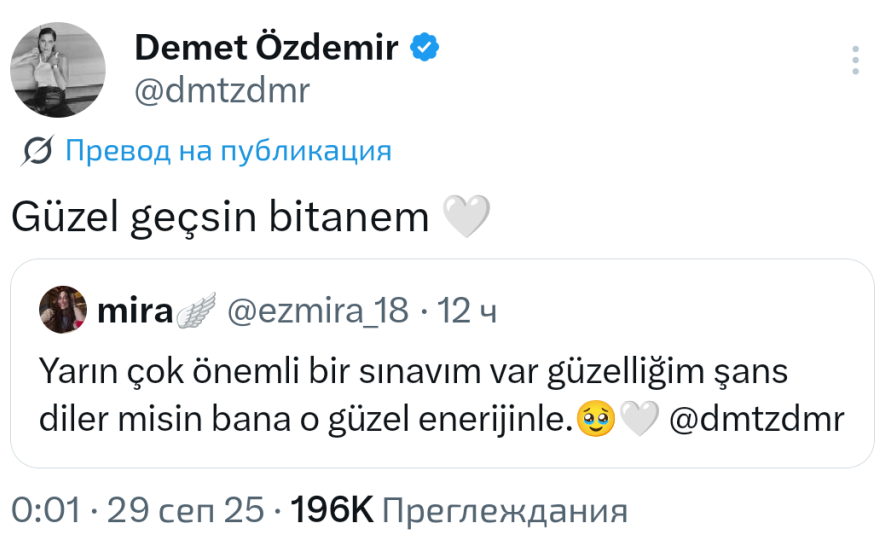Screen dimensions: 880x544
Task: Click the Grok translate icon
Action: (x=38, y=151)
